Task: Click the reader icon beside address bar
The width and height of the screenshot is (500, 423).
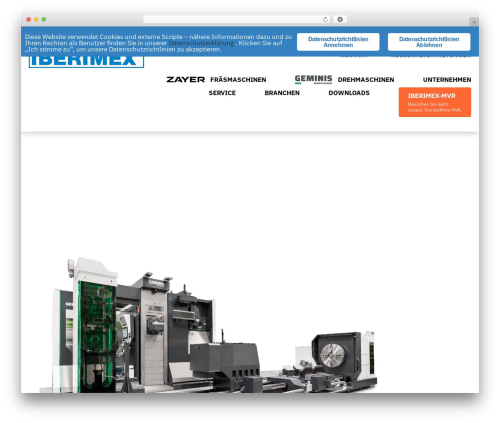Action: click(x=340, y=20)
